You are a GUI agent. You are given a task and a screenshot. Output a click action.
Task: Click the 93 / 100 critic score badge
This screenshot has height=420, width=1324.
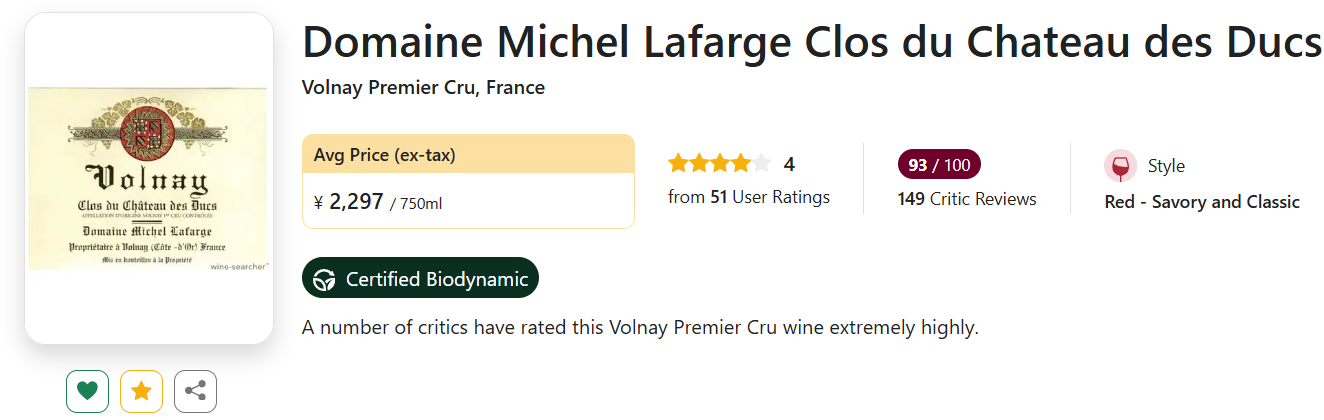(x=939, y=164)
